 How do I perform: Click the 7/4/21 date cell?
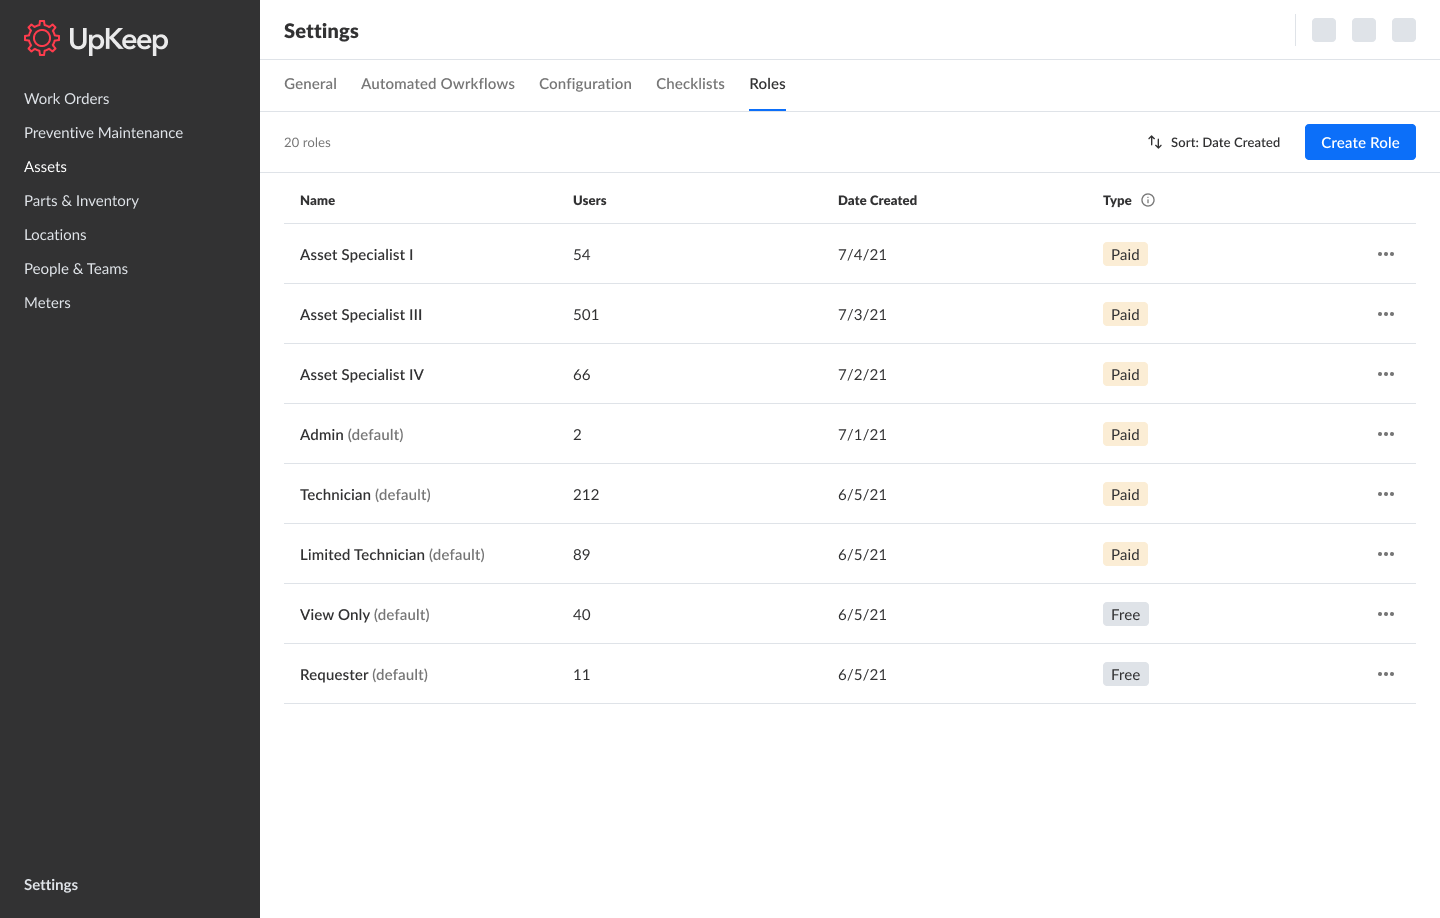point(862,254)
